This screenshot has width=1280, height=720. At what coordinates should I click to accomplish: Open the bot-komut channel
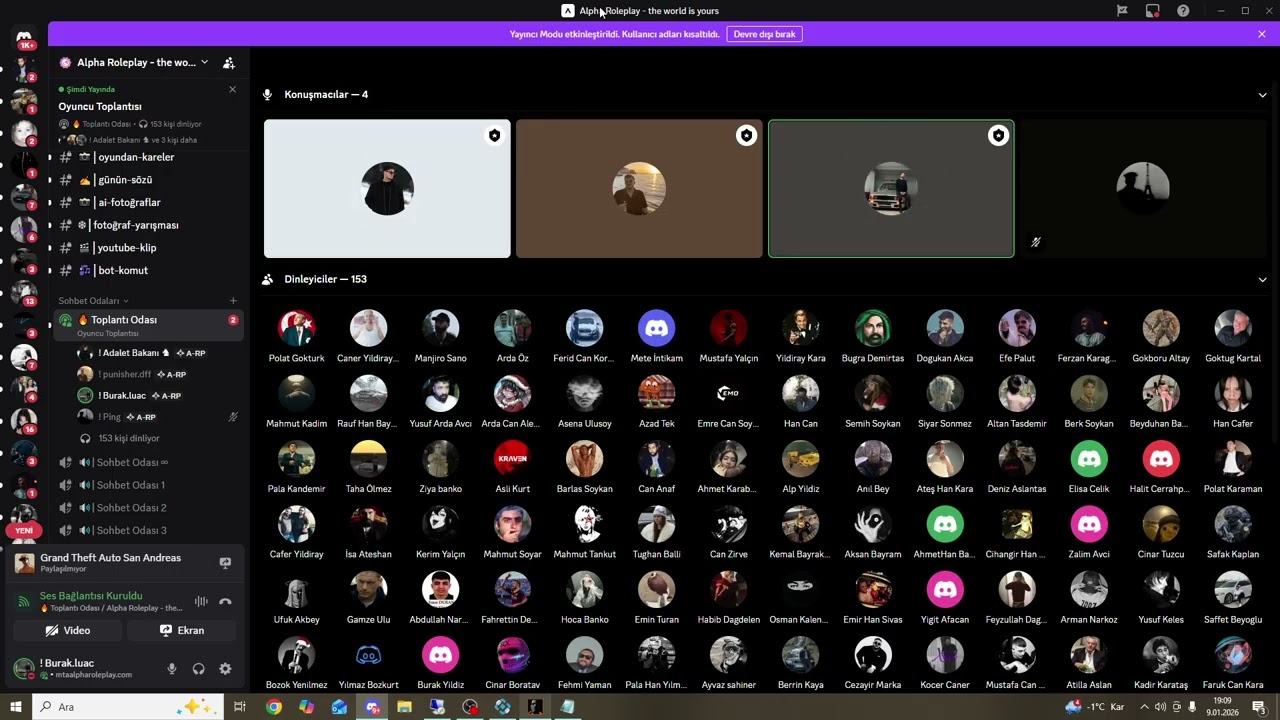(x=147, y=270)
